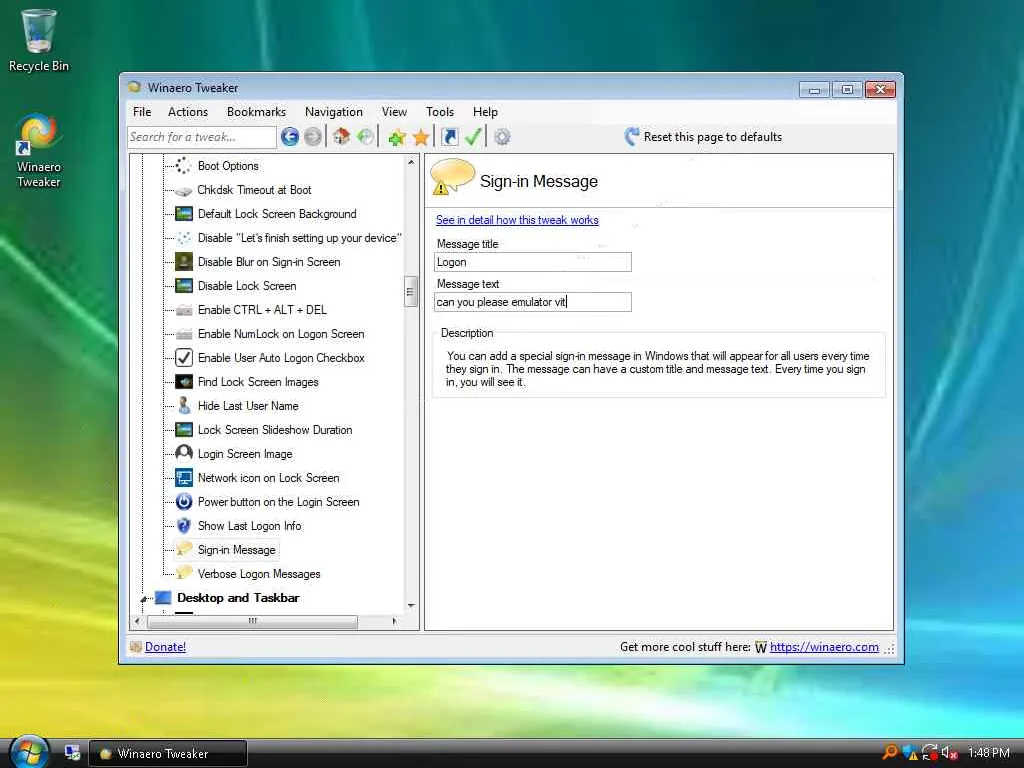Click the Power button on Login Screen icon

(184, 502)
